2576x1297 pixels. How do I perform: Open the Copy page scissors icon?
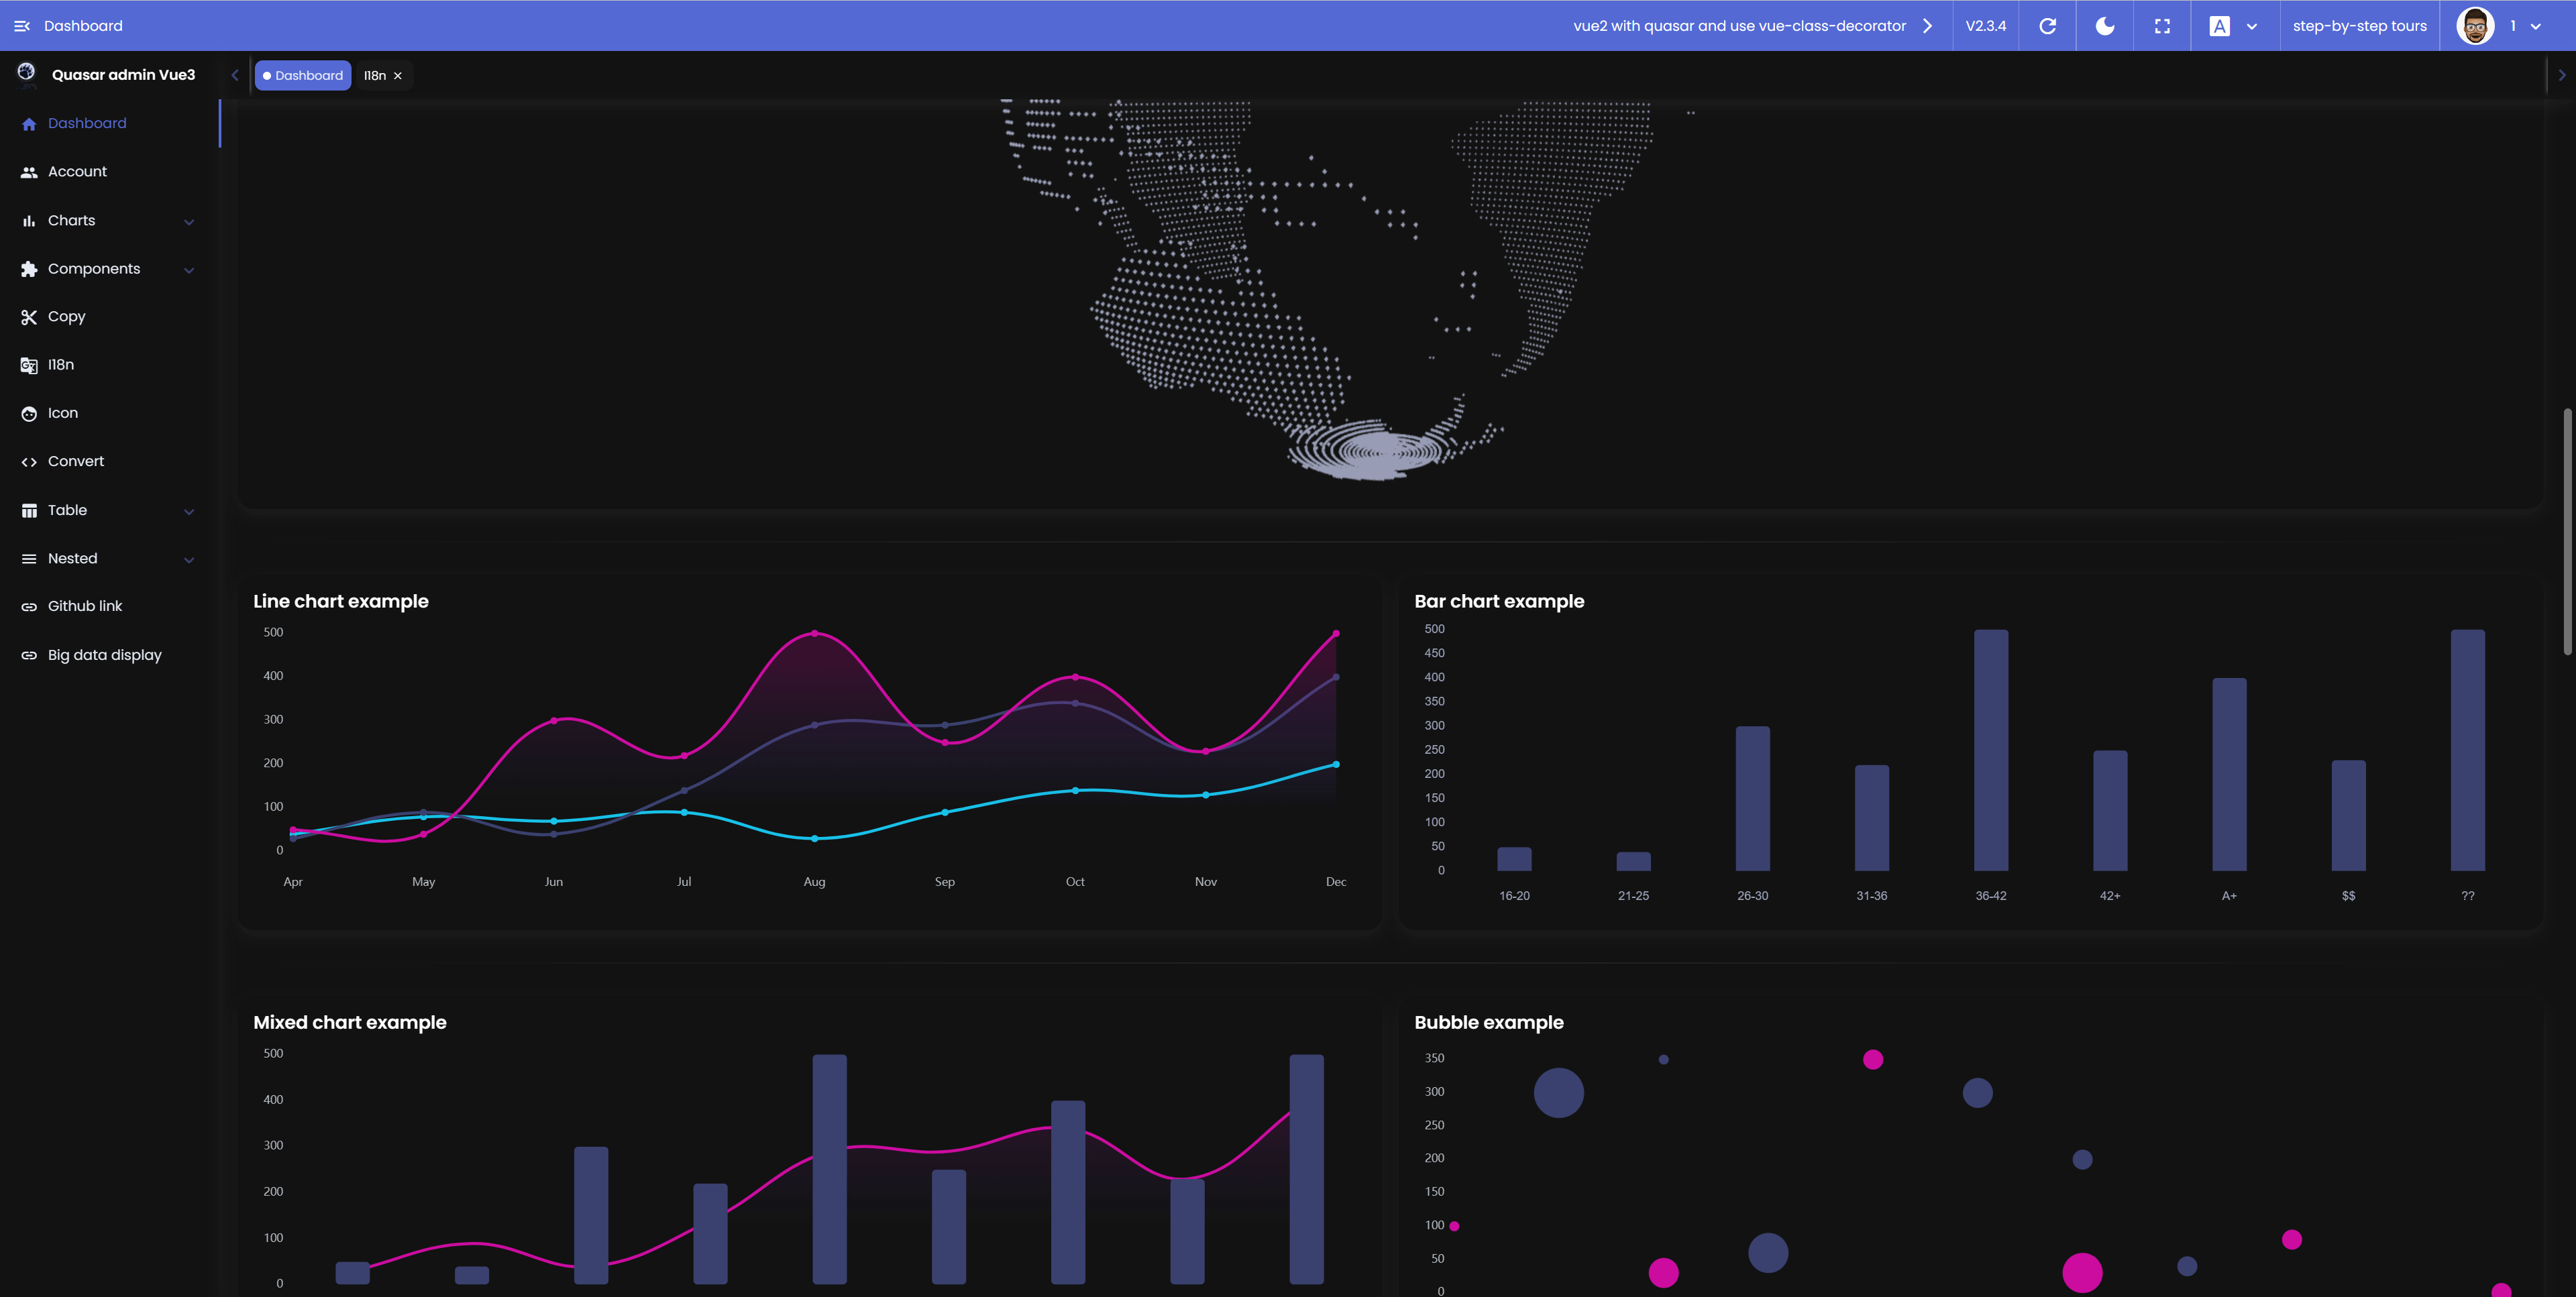pyautogui.click(x=29, y=317)
